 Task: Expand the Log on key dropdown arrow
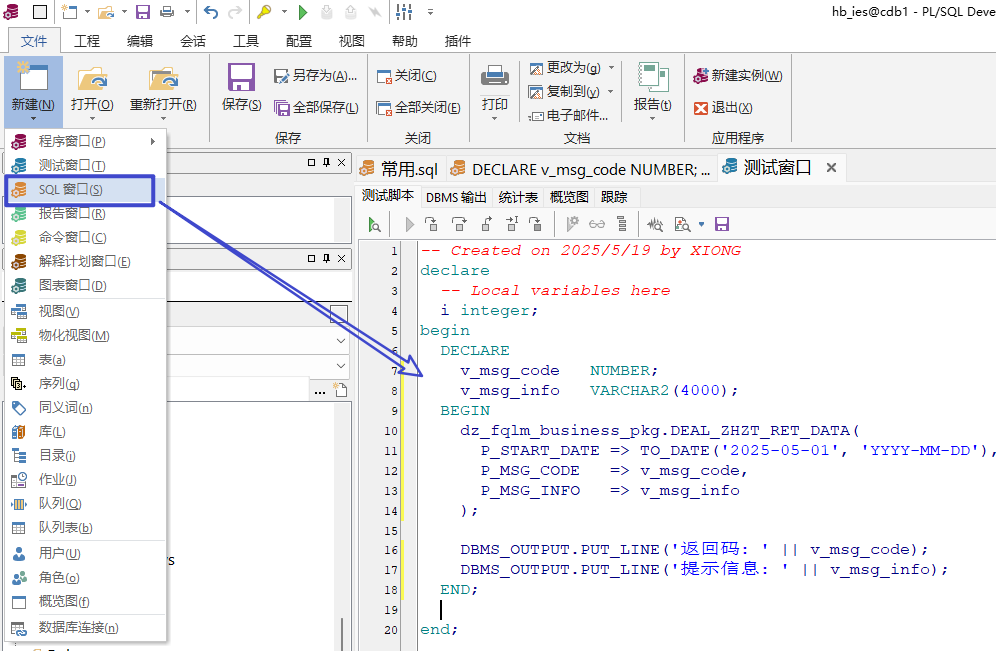click(x=284, y=11)
